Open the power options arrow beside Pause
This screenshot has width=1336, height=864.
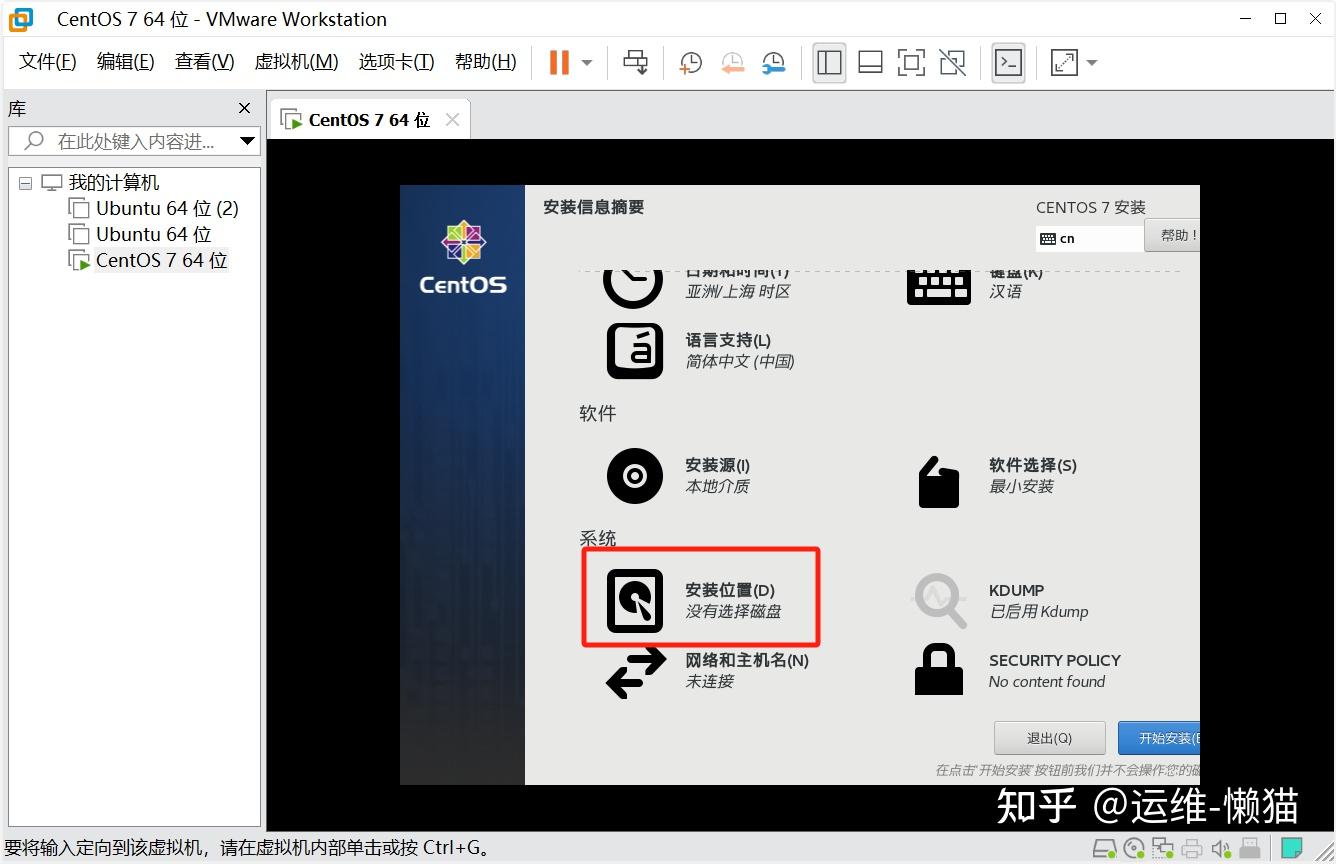point(587,63)
